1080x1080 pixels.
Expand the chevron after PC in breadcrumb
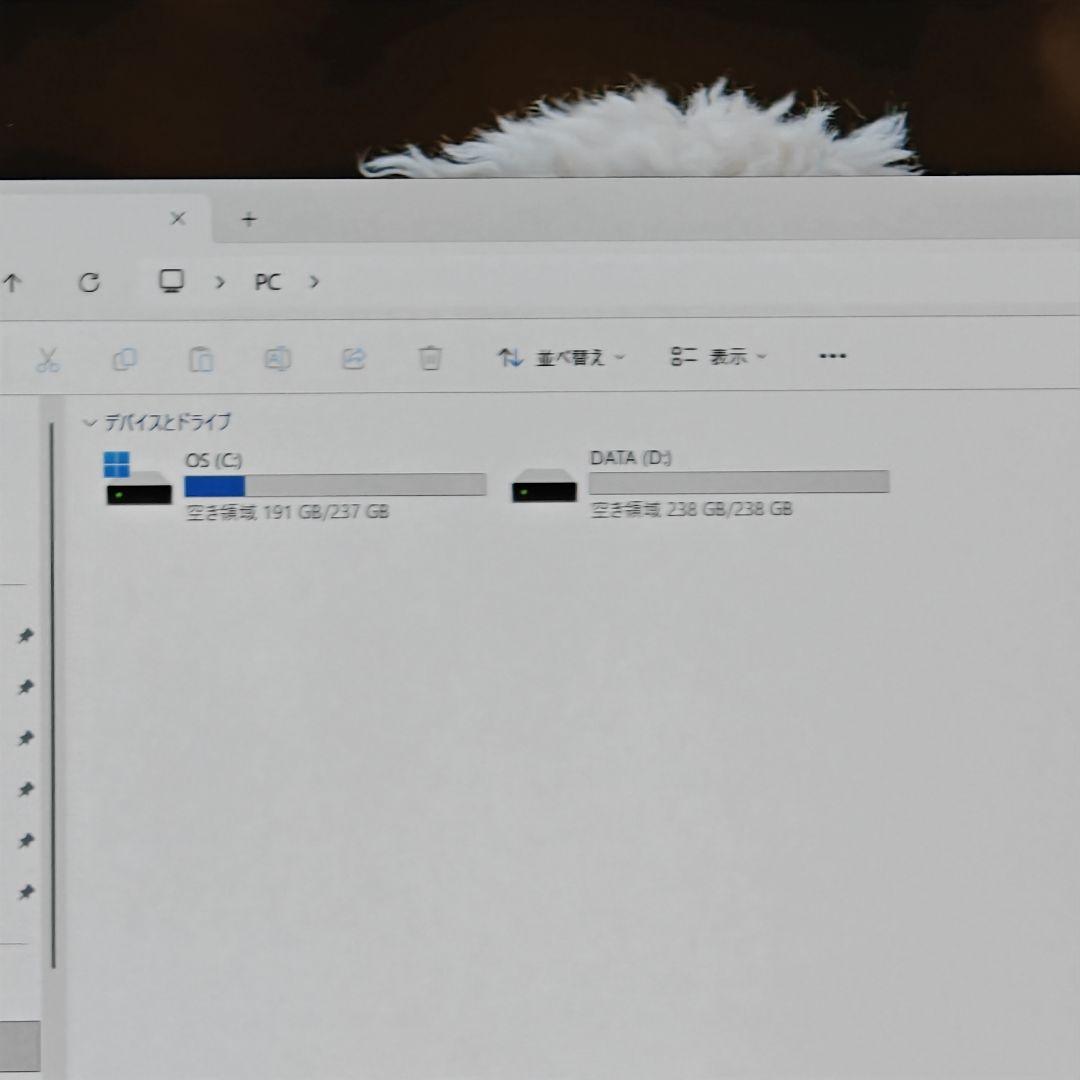[314, 282]
